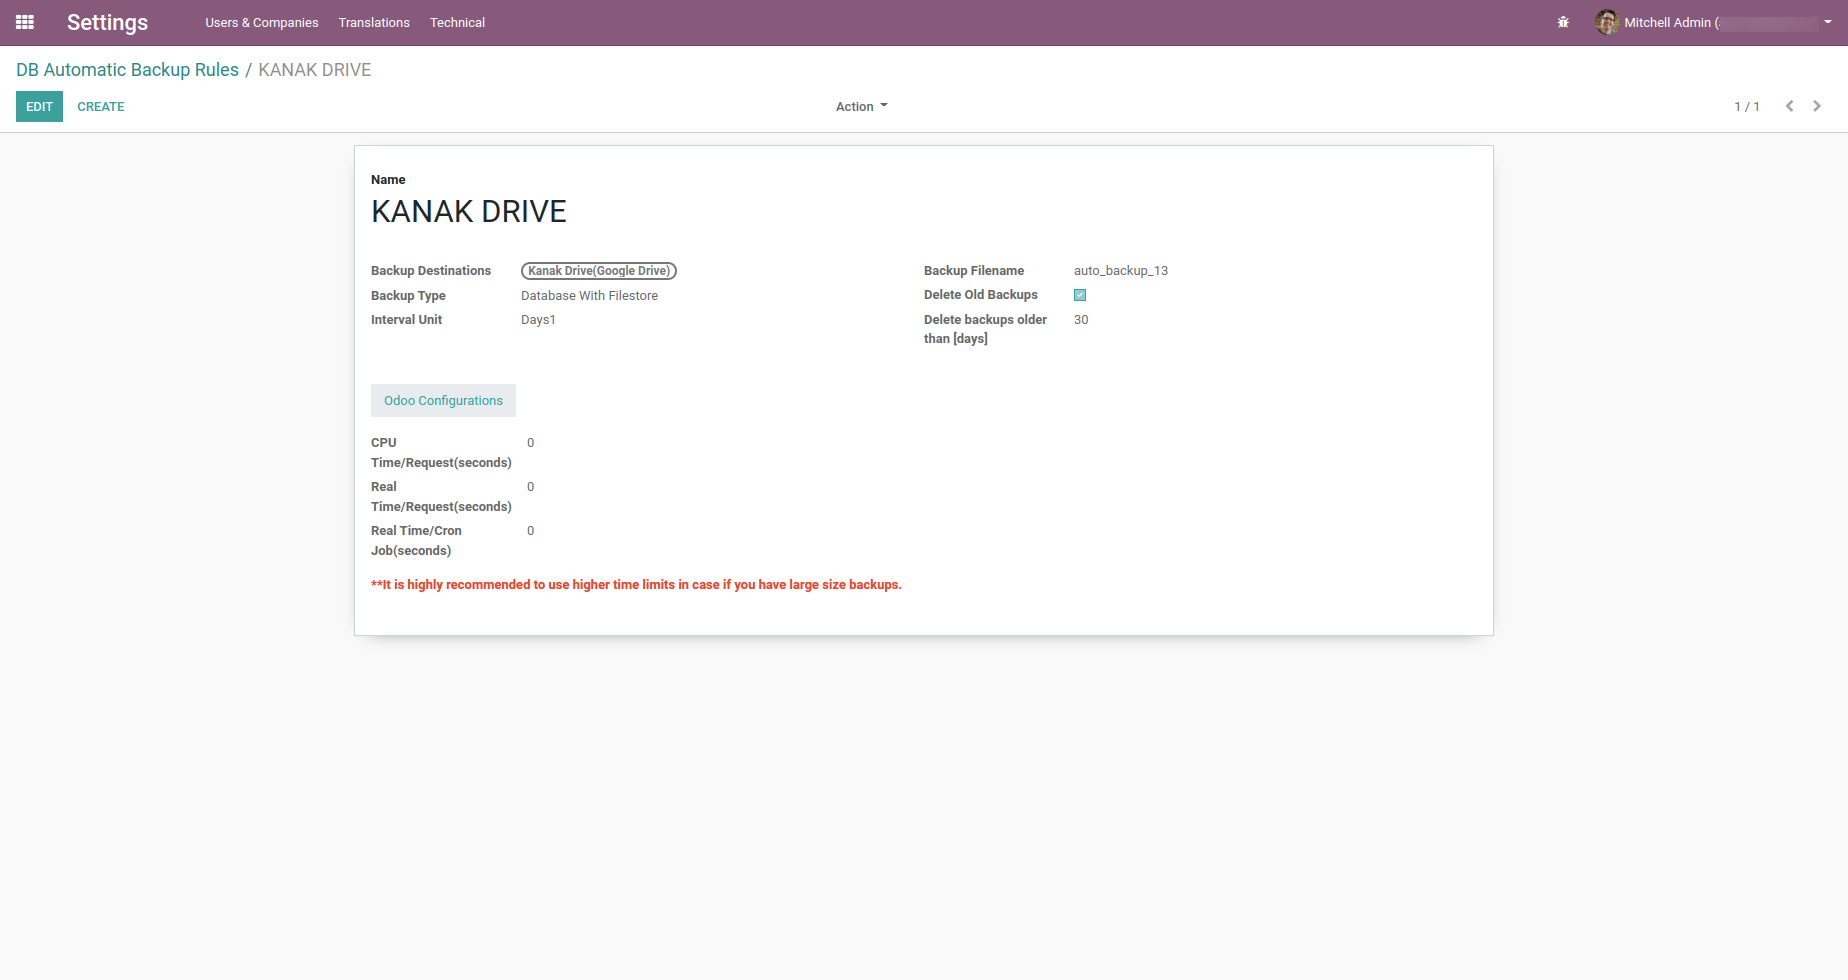Image resolution: width=1848 pixels, height=980 pixels.
Task: Click the Interval Unit label
Action: tap(406, 320)
